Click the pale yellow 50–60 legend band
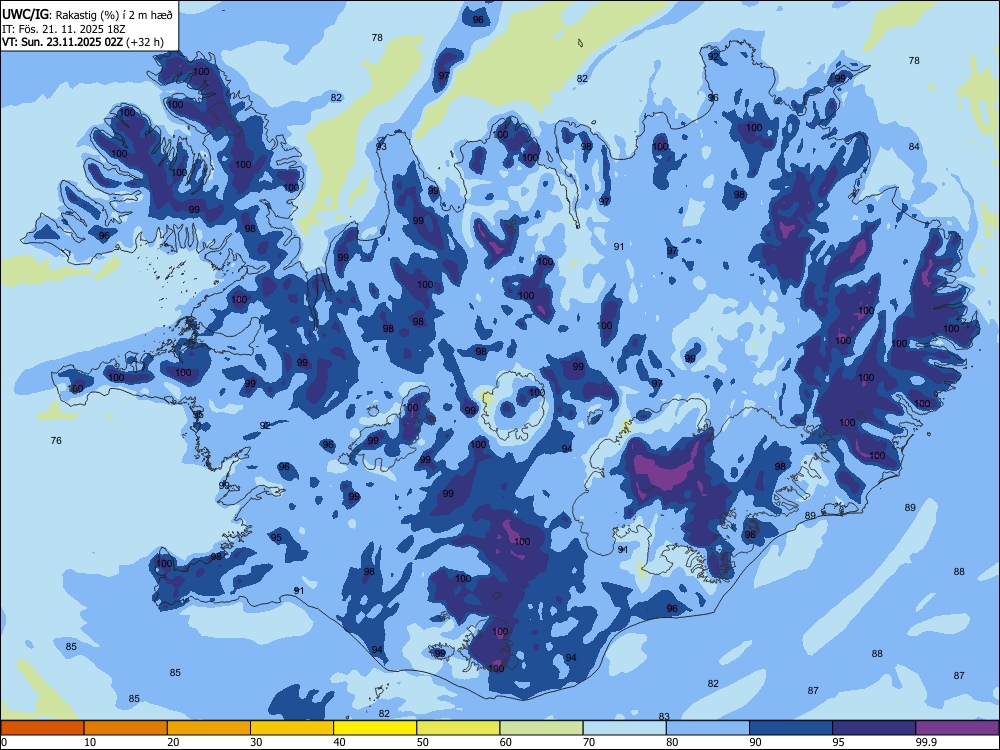Image resolution: width=1000 pixels, height=750 pixels. (459, 728)
